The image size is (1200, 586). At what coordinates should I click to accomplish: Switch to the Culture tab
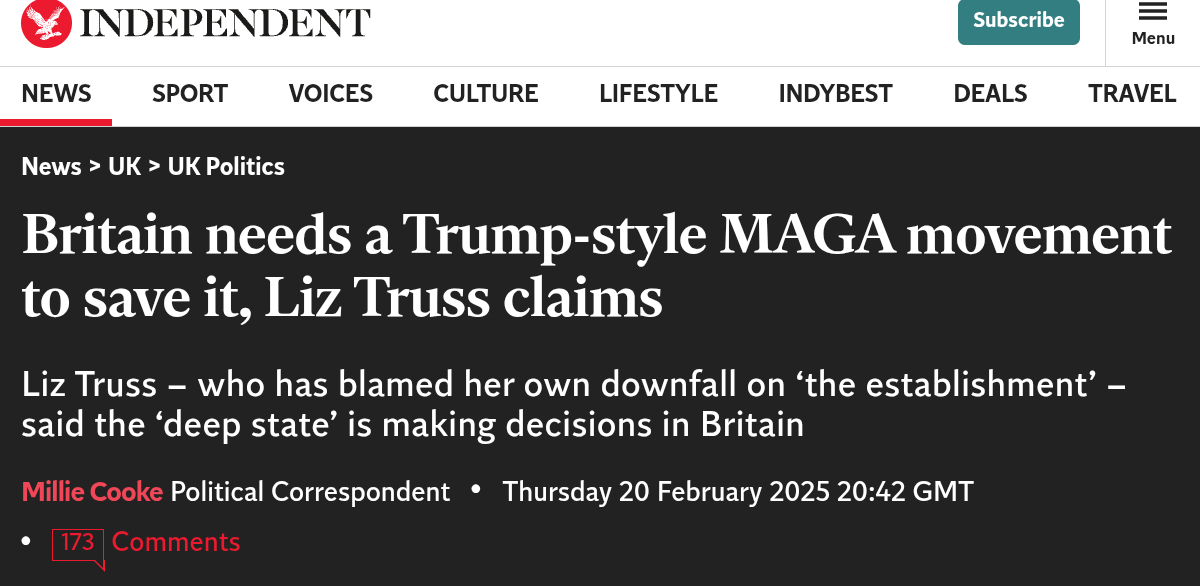click(x=485, y=94)
